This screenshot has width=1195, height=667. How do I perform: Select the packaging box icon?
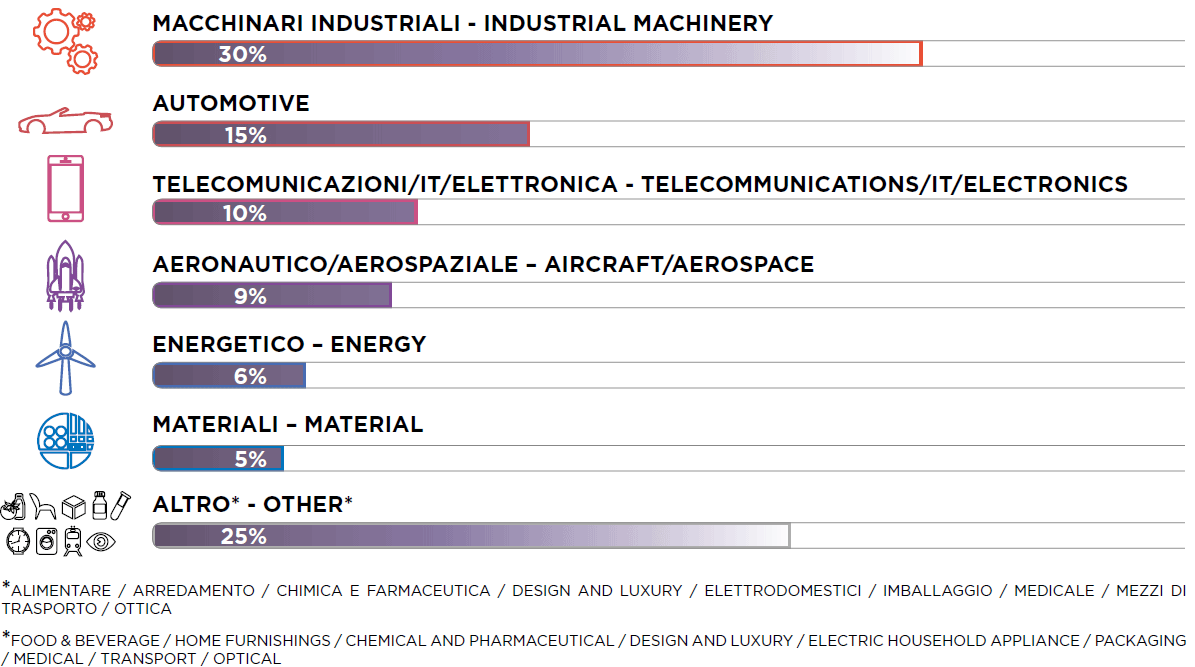(x=73, y=507)
